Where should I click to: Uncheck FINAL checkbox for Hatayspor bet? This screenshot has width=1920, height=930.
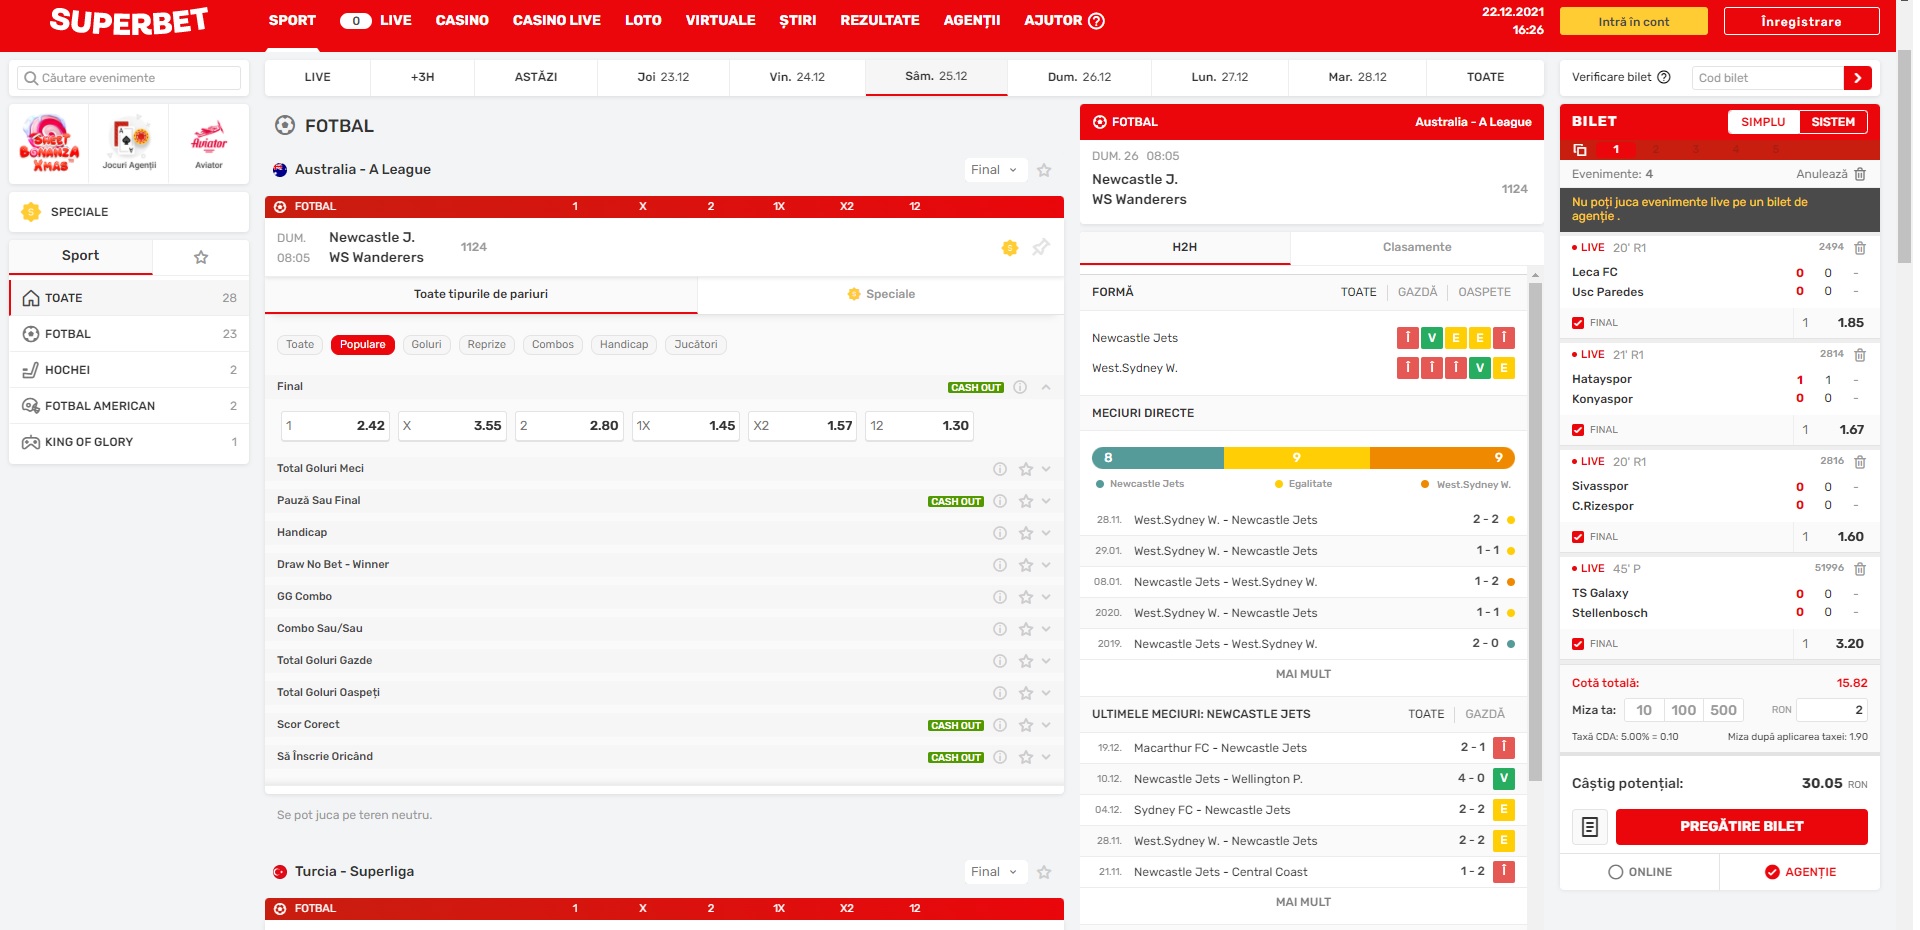(1578, 430)
